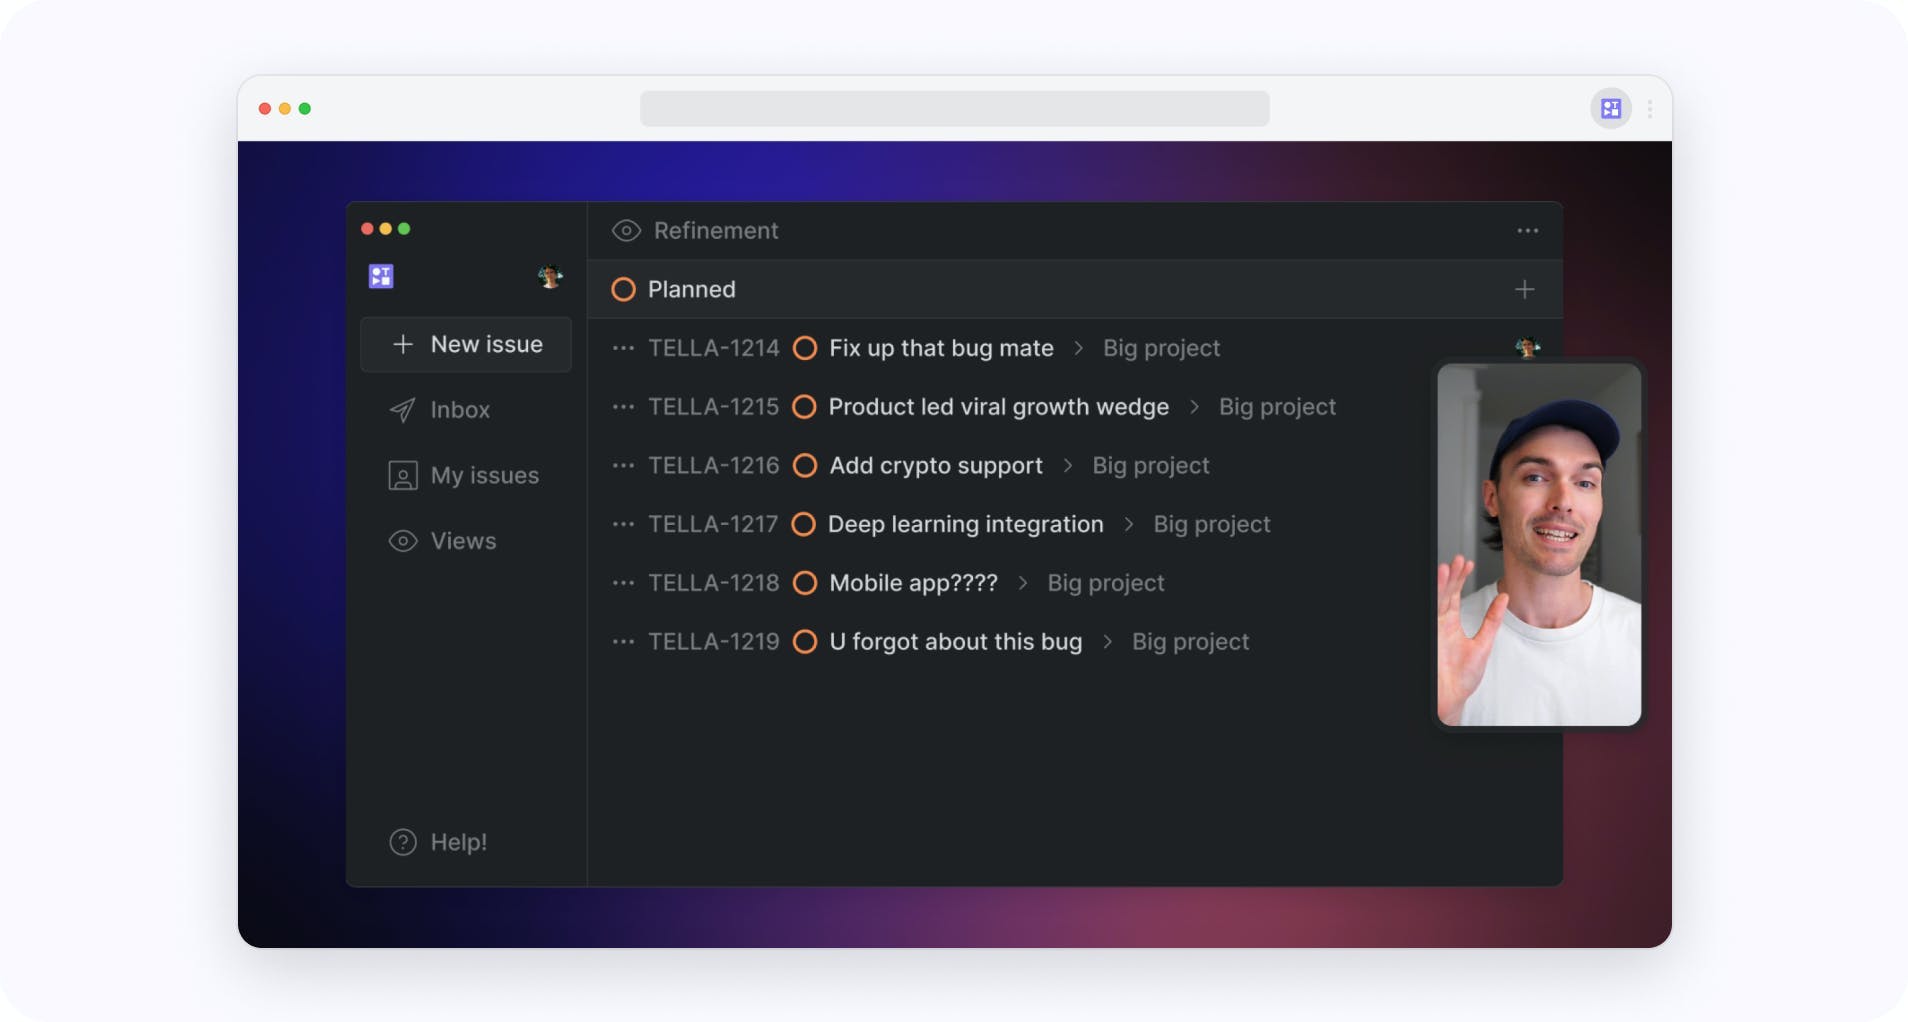The height and width of the screenshot is (1022, 1908).
Task: Click the browser extension icon in toolbar
Action: [1610, 108]
